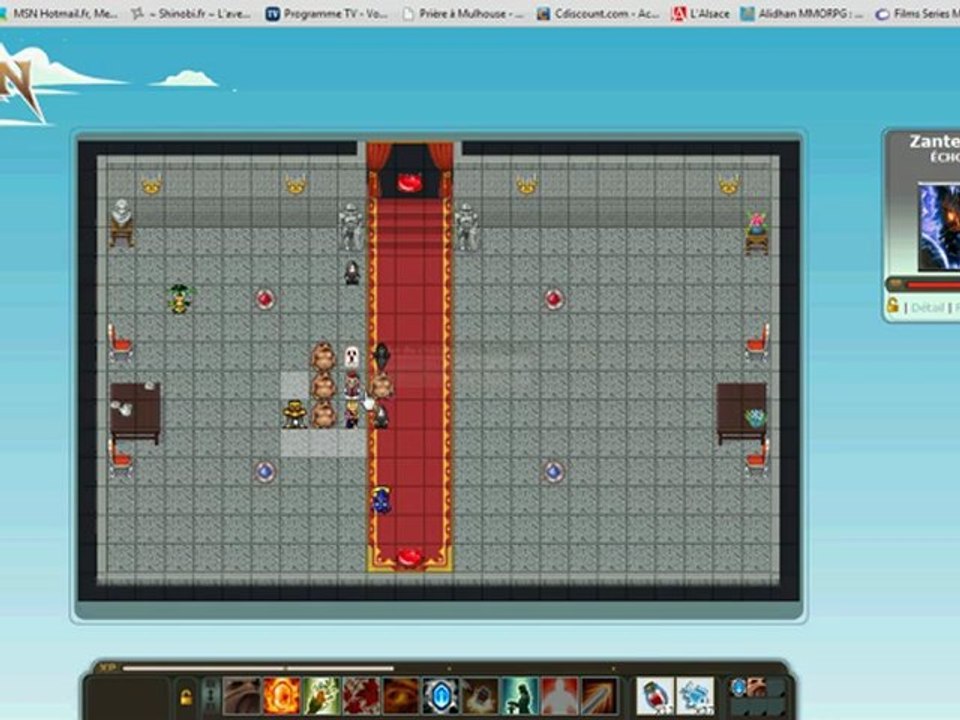Cast the fire shield skill
The height and width of the screenshot is (720, 960).
tap(282, 696)
